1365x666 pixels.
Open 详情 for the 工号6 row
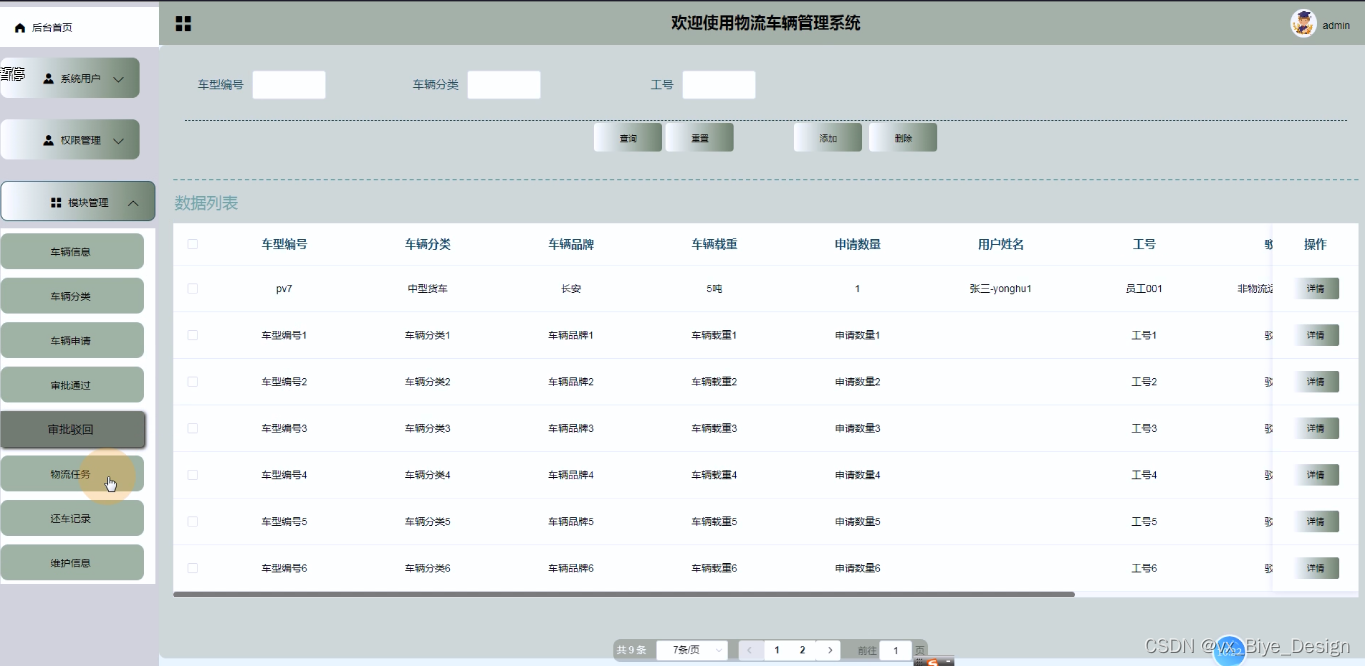(1316, 568)
